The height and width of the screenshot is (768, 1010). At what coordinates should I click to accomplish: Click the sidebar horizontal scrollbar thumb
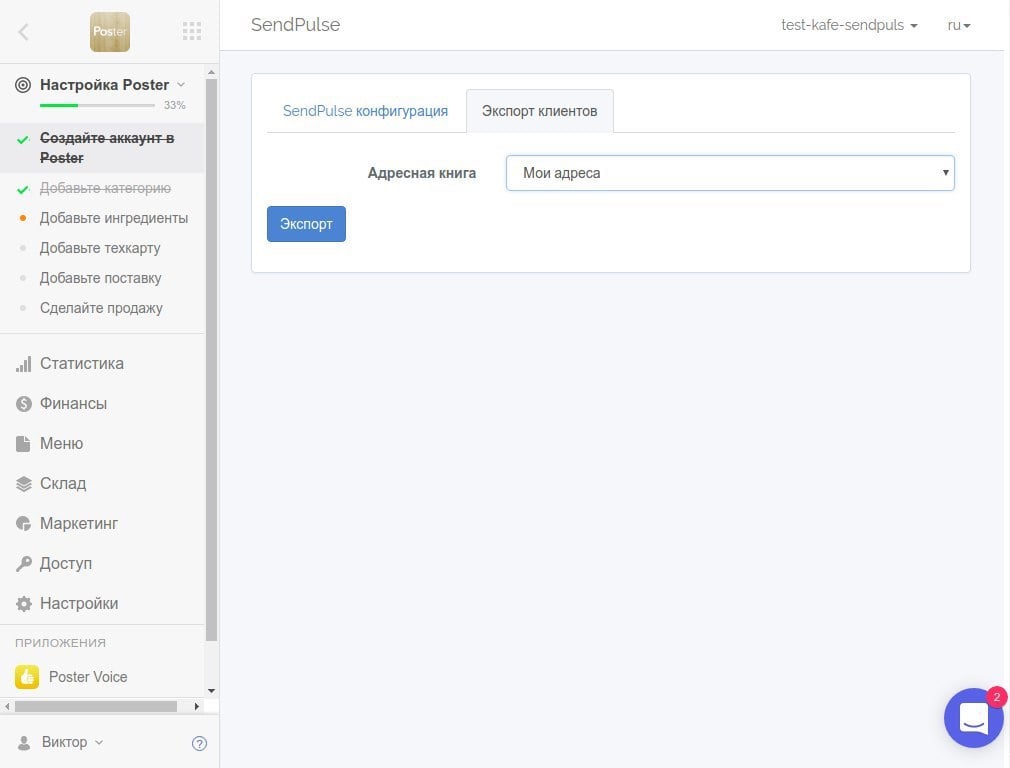click(x=96, y=706)
